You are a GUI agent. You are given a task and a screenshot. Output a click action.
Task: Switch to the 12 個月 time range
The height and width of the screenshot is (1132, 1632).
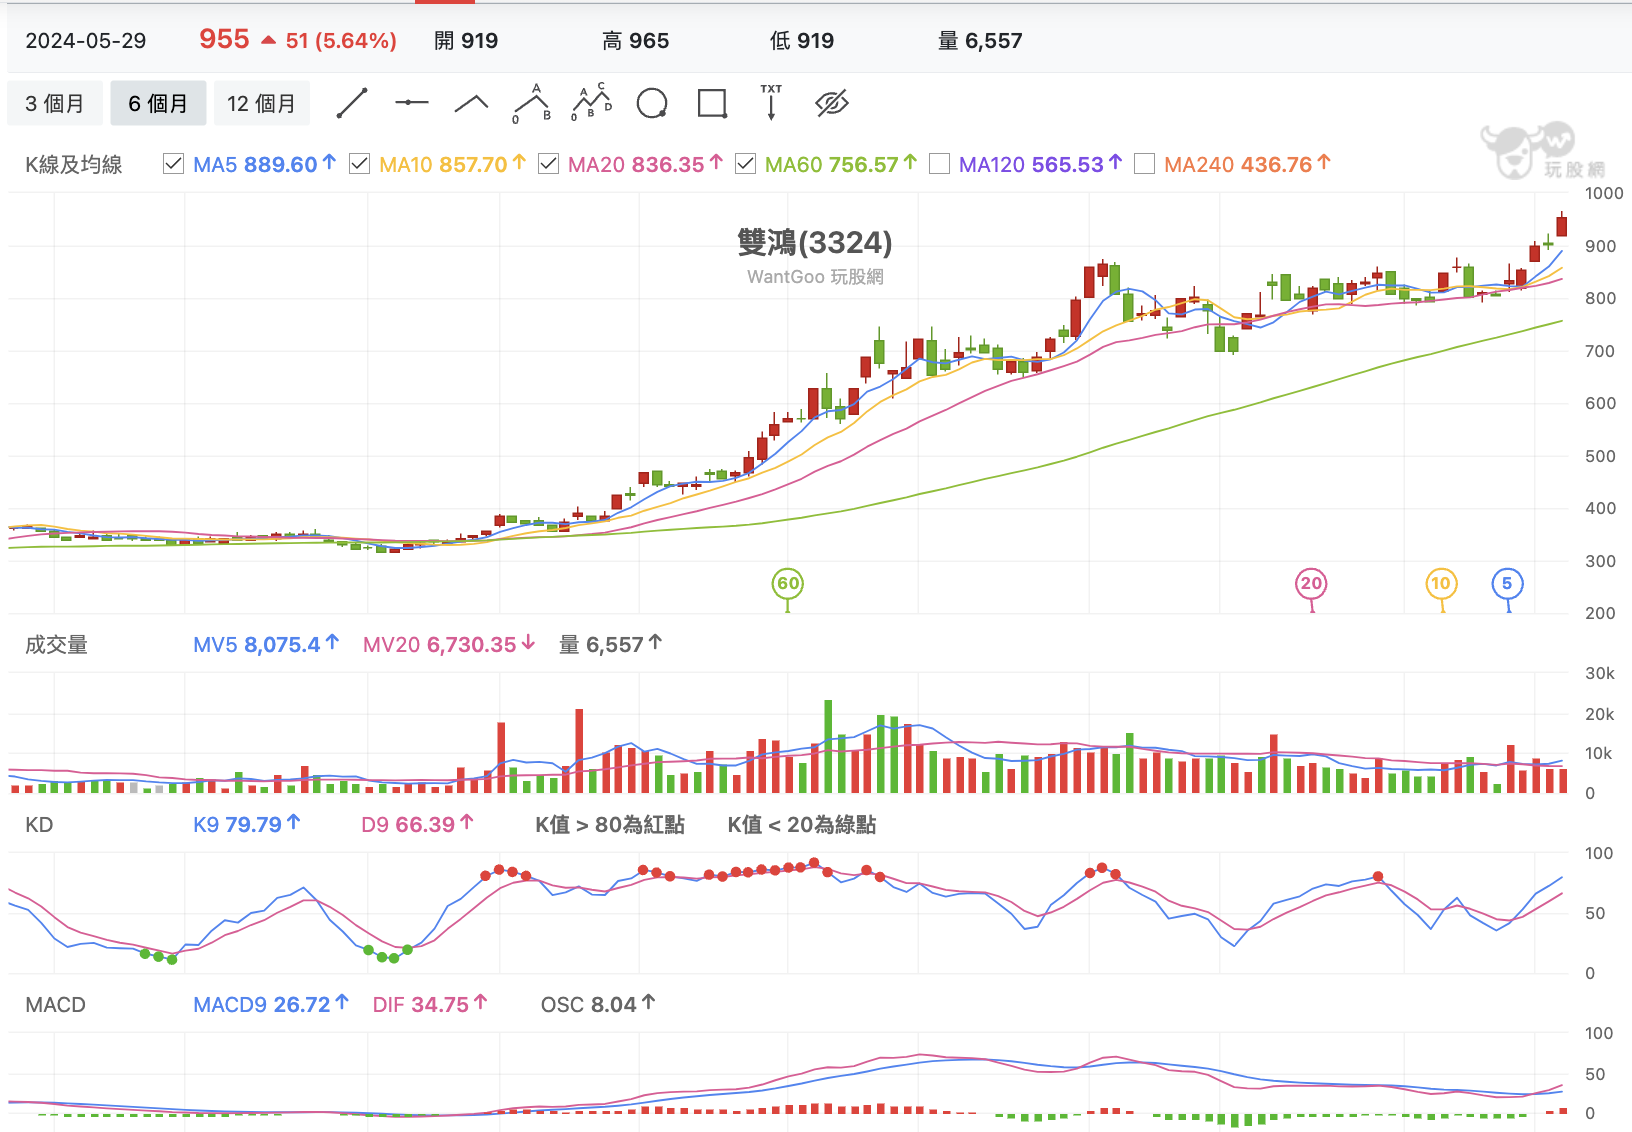pyautogui.click(x=261, y=103)
